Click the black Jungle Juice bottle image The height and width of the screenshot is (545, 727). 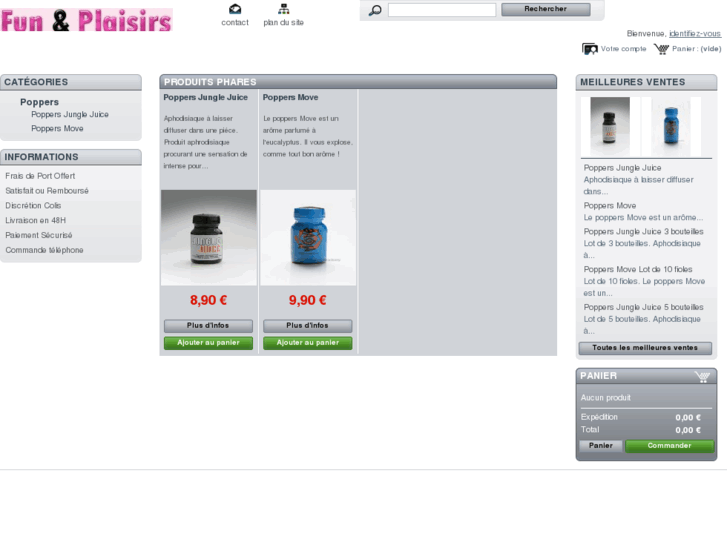(x=209, y=237)
